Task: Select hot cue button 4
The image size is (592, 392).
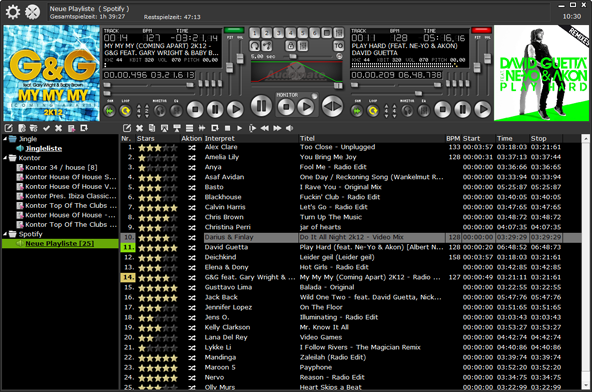Action: click(291, 33)
